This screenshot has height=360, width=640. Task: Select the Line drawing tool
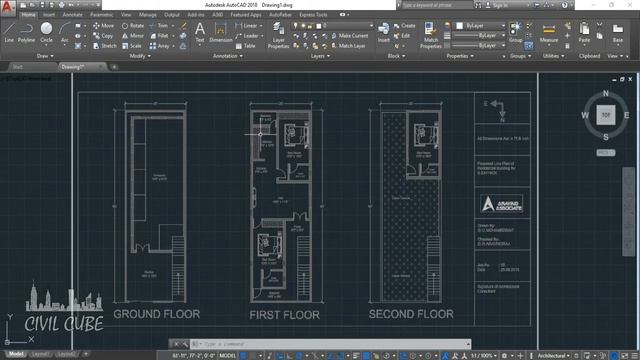[x=9, y=33]
